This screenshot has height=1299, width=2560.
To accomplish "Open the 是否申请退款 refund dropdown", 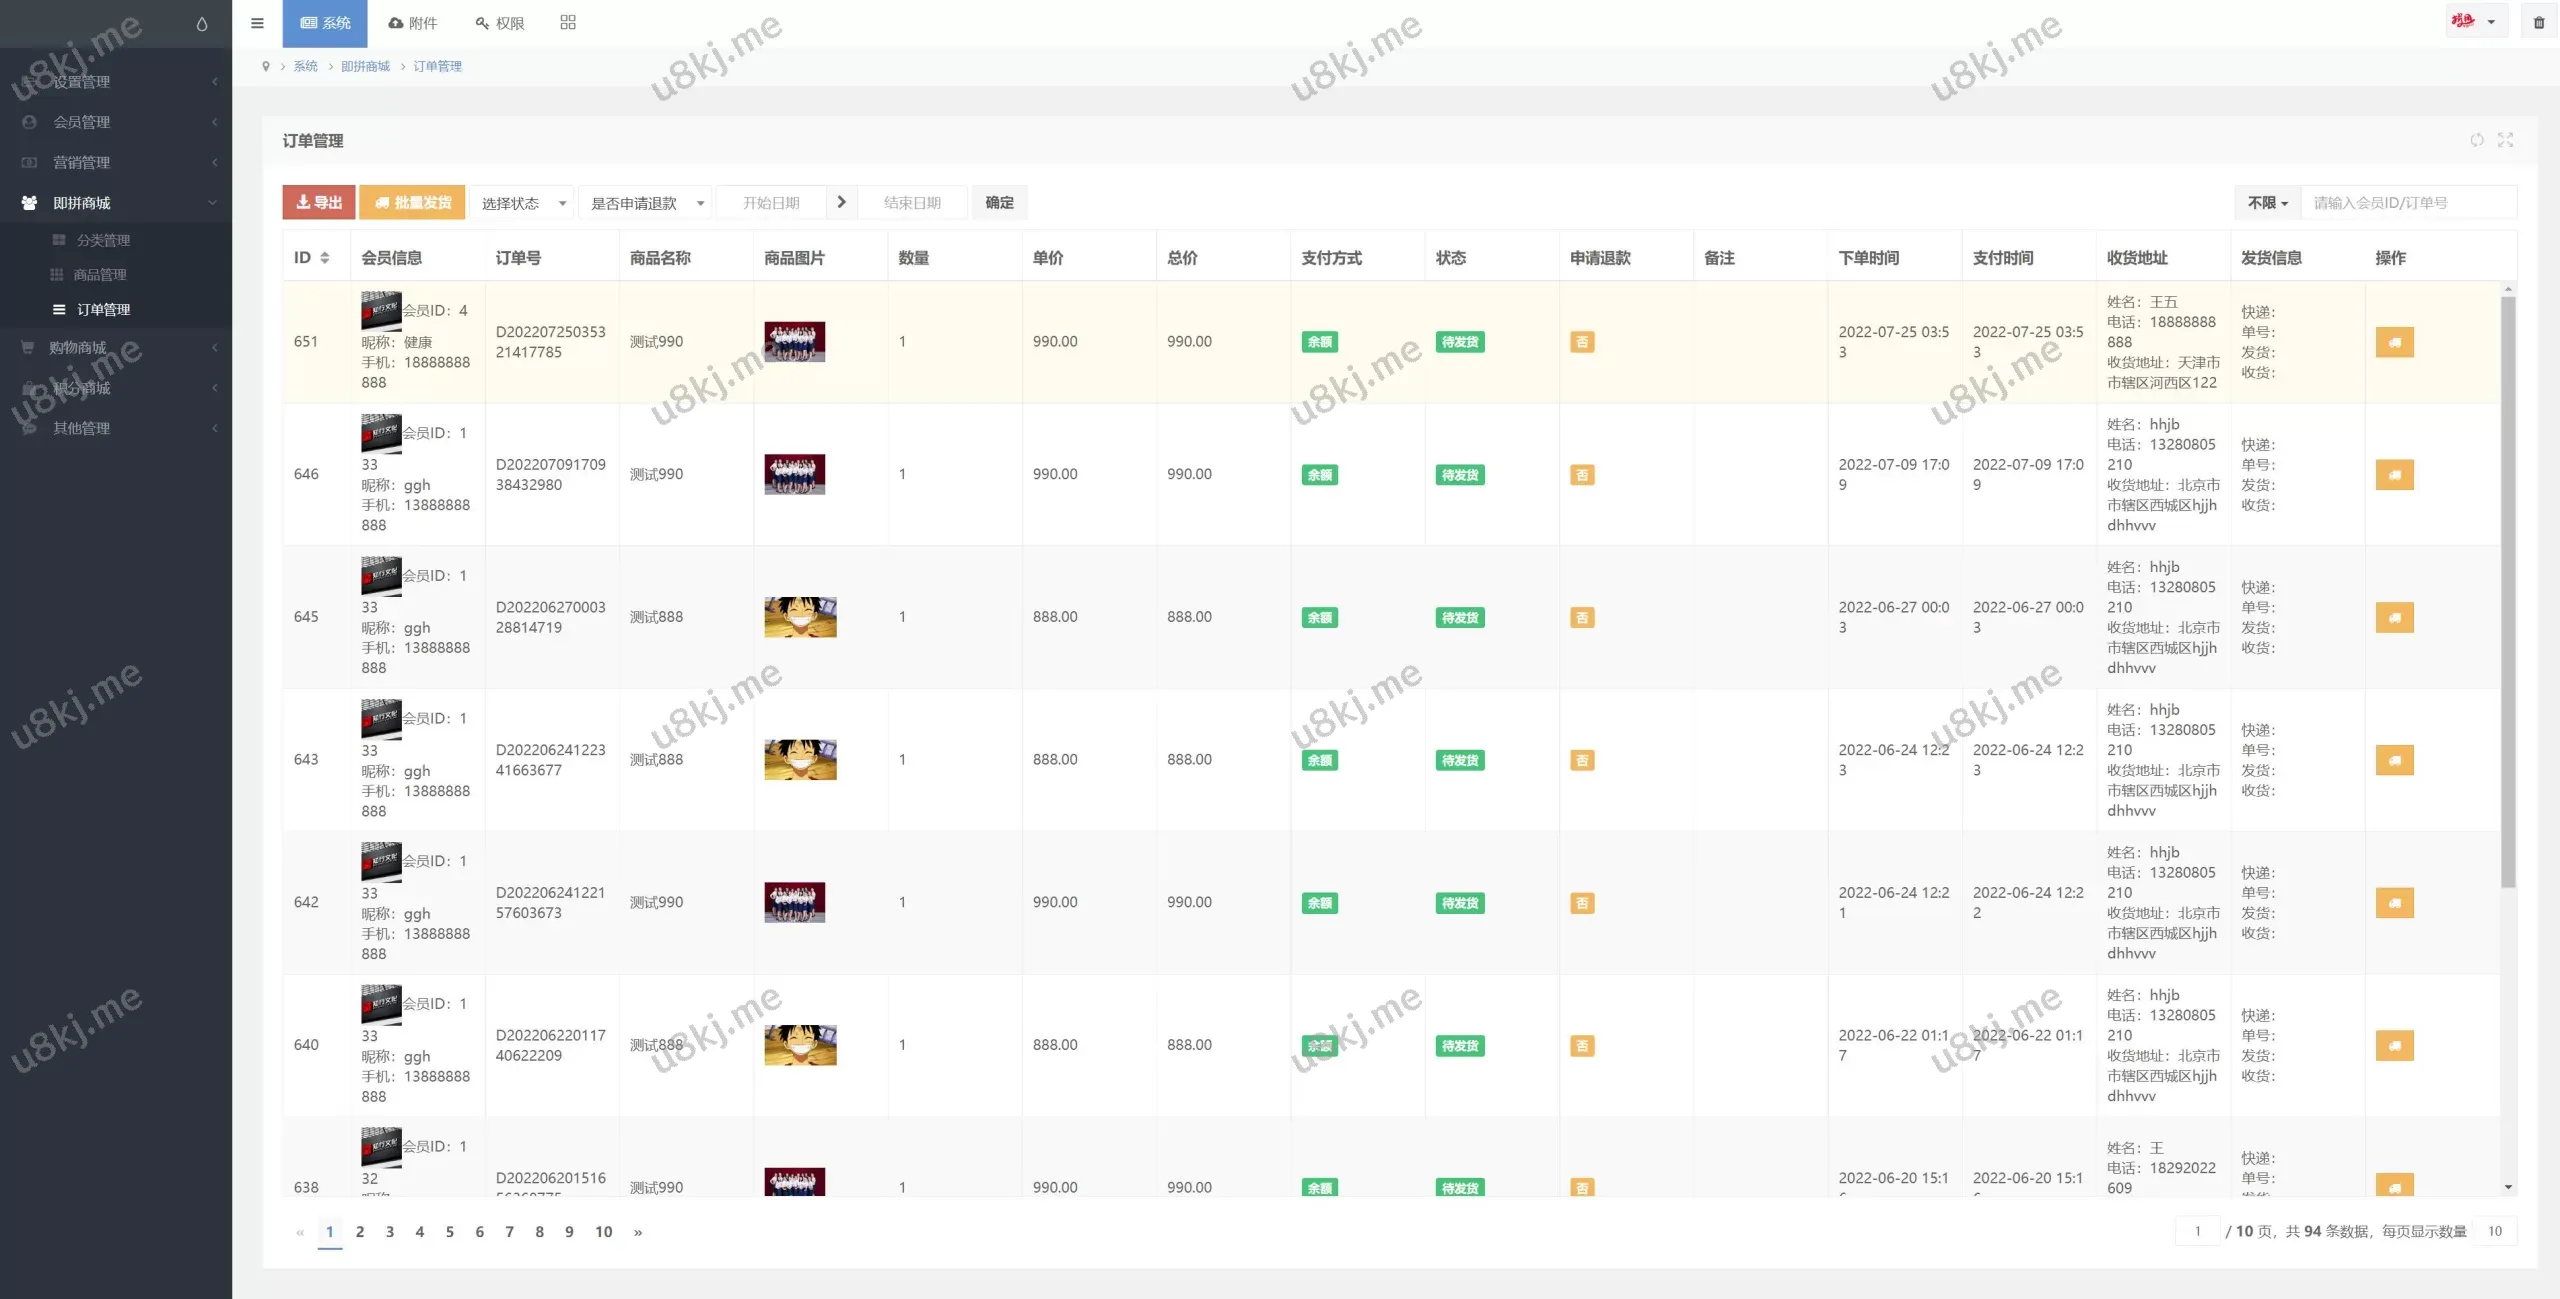I will (646, 203).
